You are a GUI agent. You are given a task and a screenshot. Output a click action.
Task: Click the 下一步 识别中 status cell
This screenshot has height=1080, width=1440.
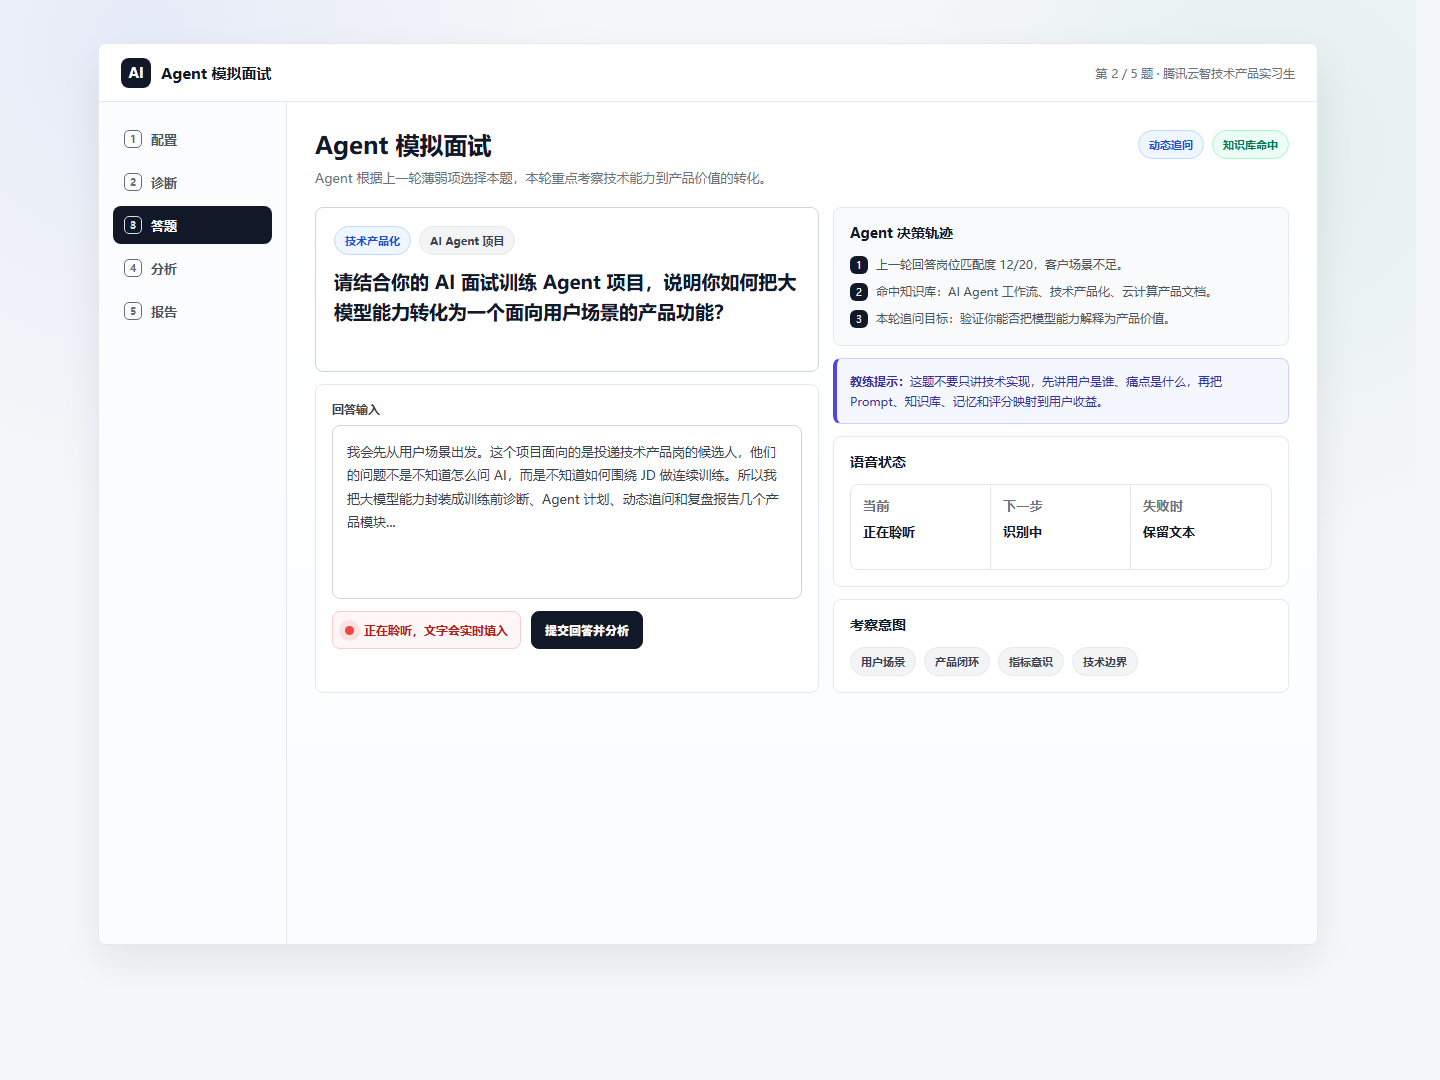[x=1060, y=527]
